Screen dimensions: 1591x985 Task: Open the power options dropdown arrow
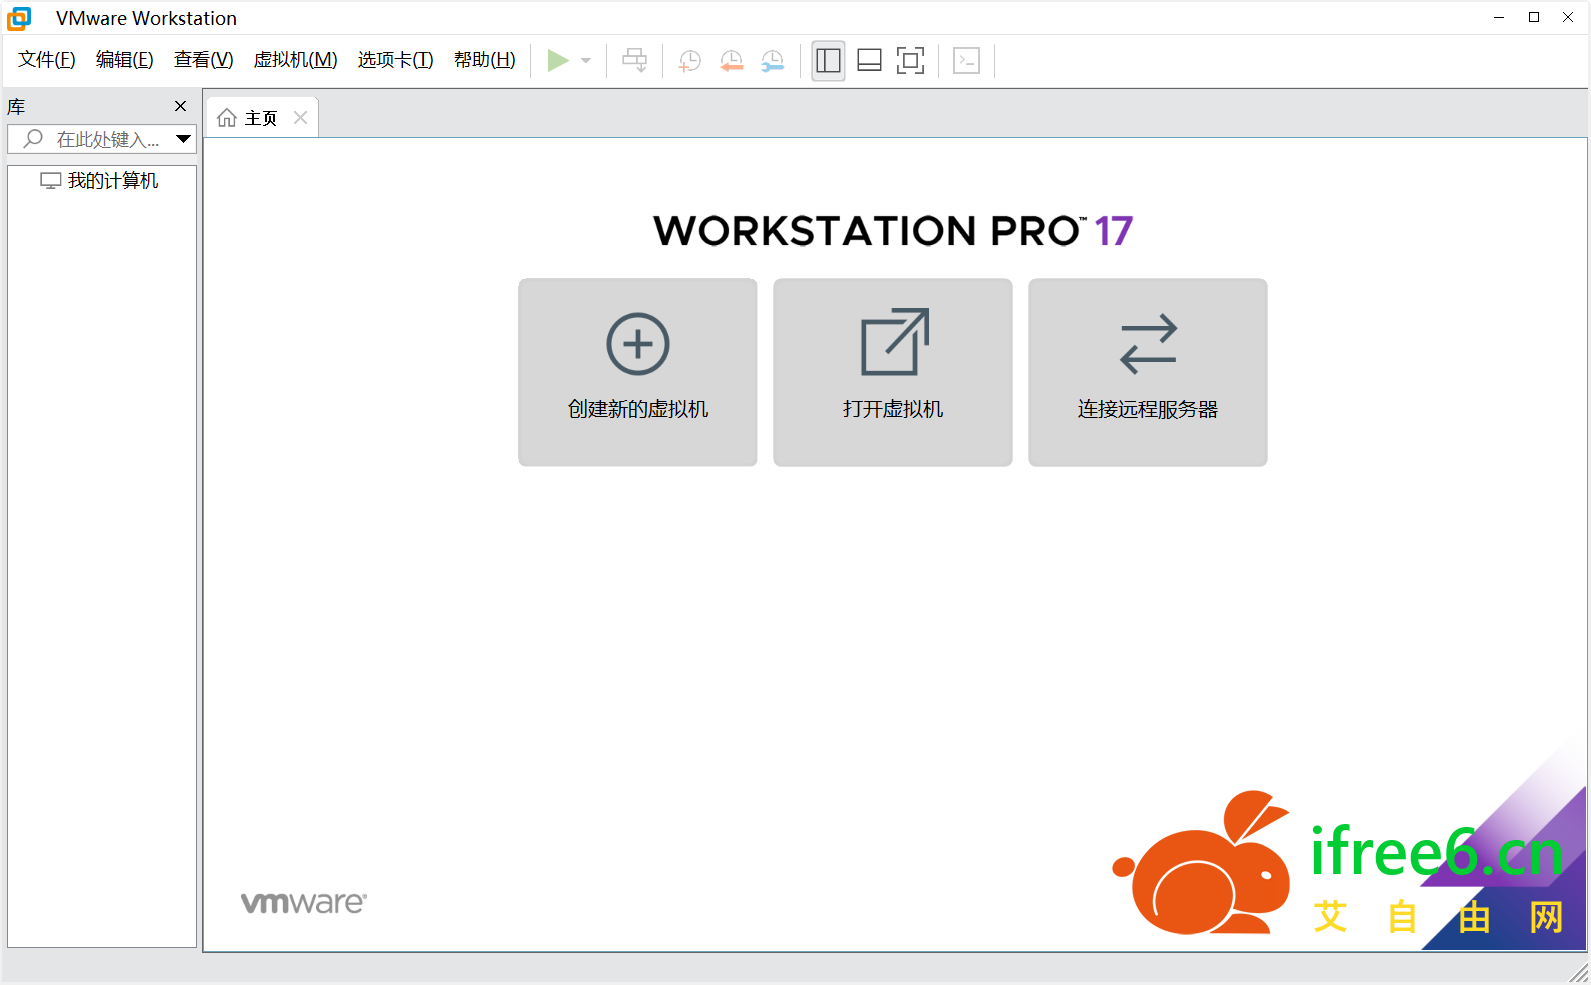pyautogui.click(x=586, y=61)
